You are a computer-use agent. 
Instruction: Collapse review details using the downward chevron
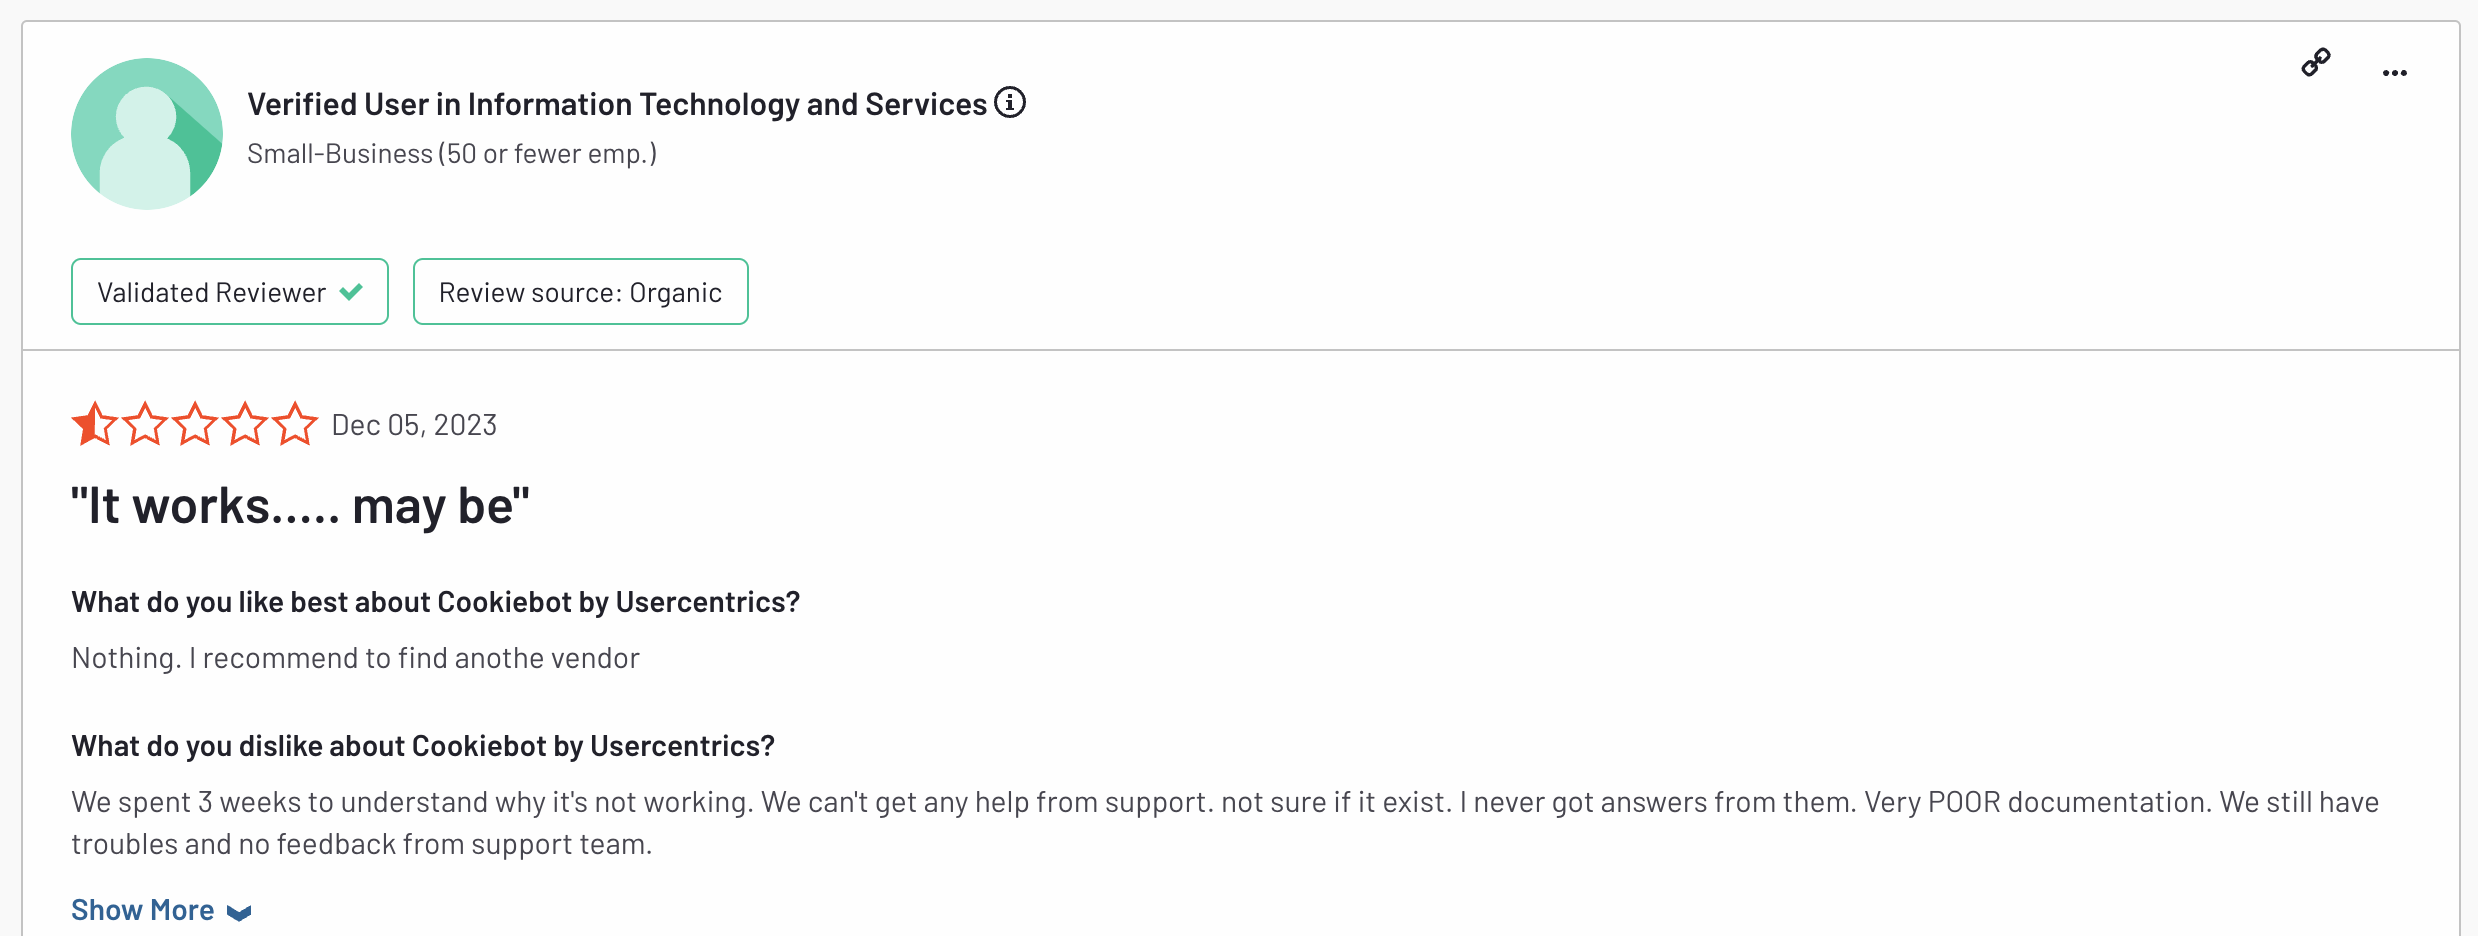(238, 911)
